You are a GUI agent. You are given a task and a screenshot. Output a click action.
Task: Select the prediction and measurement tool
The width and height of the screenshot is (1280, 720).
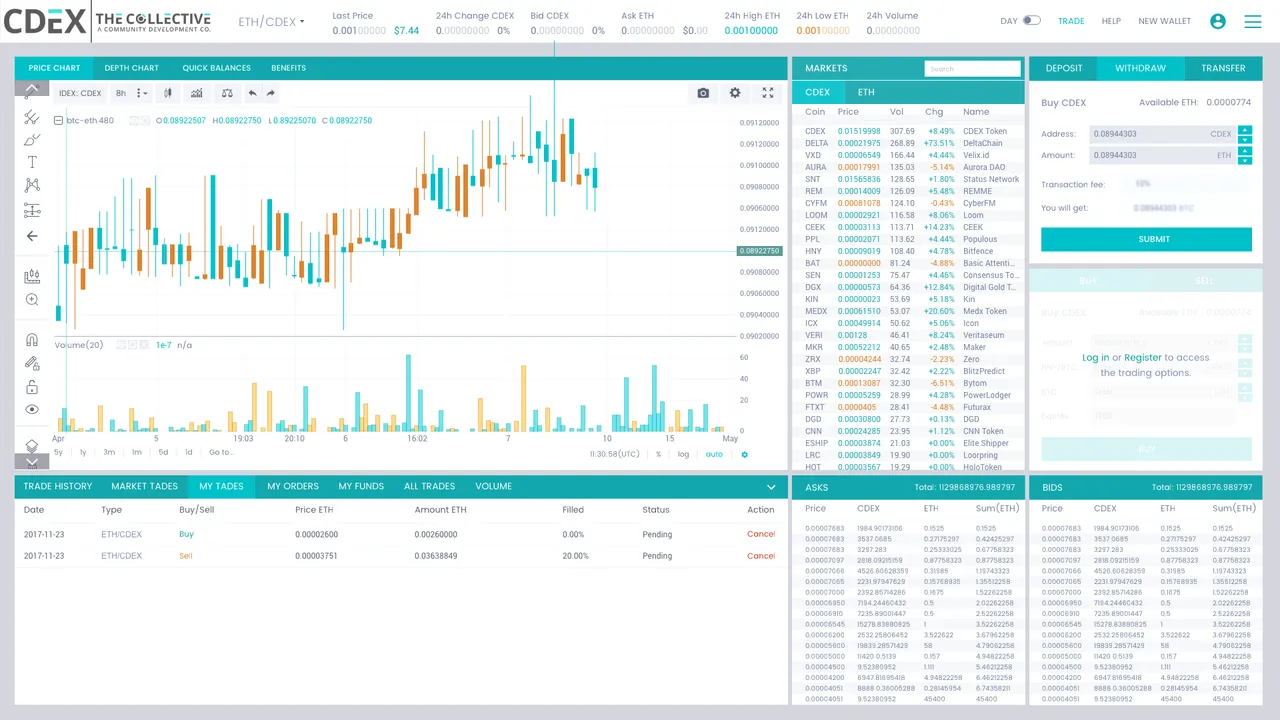point(32,211)
